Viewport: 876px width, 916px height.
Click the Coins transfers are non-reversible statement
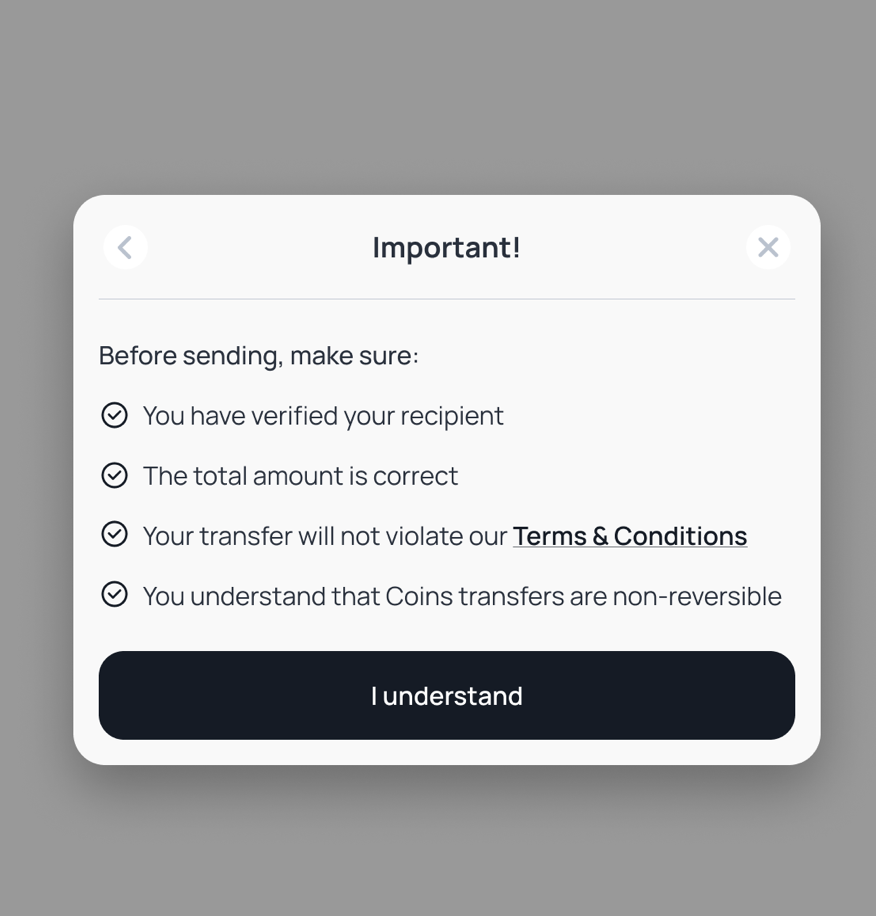pos(462,596)
